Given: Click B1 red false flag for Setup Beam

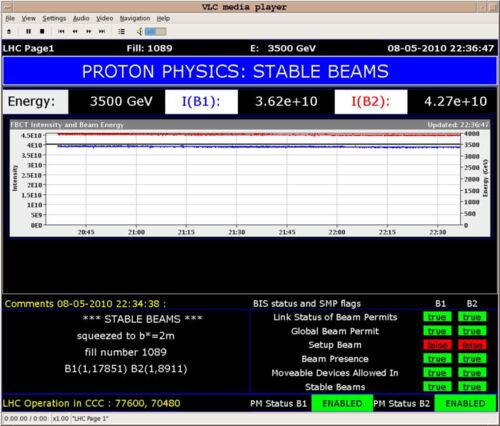Looking at the screenshot, I should (437, 345).
